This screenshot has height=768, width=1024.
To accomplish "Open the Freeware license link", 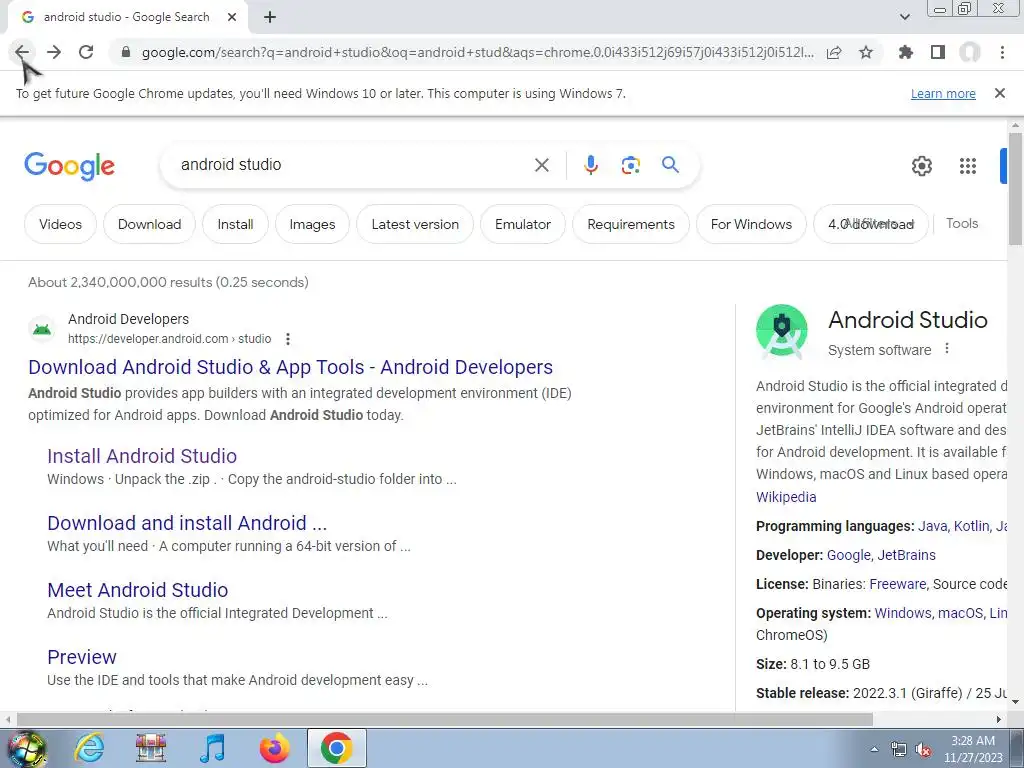I will coord(897,584).
